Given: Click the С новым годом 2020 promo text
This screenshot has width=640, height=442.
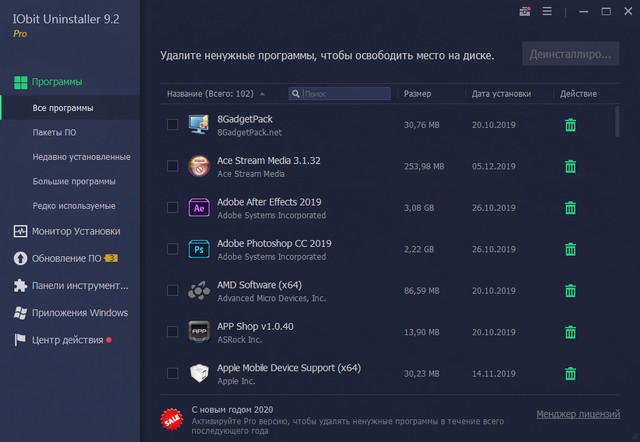Looking at the screenshot, I should tap(232, 410).
